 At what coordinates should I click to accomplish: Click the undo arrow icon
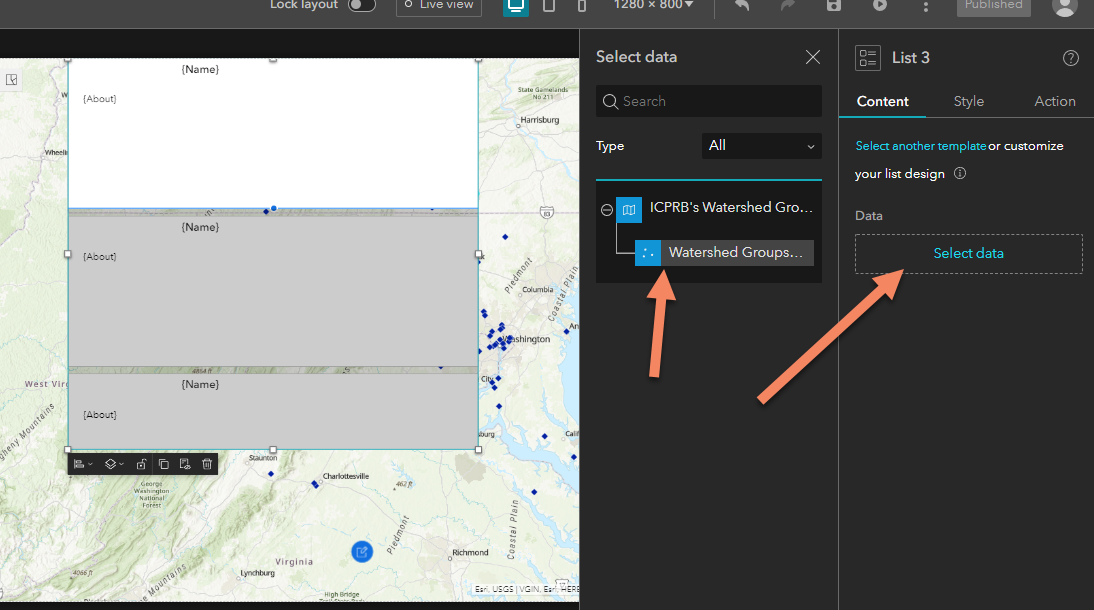click(x=742, y=6)
